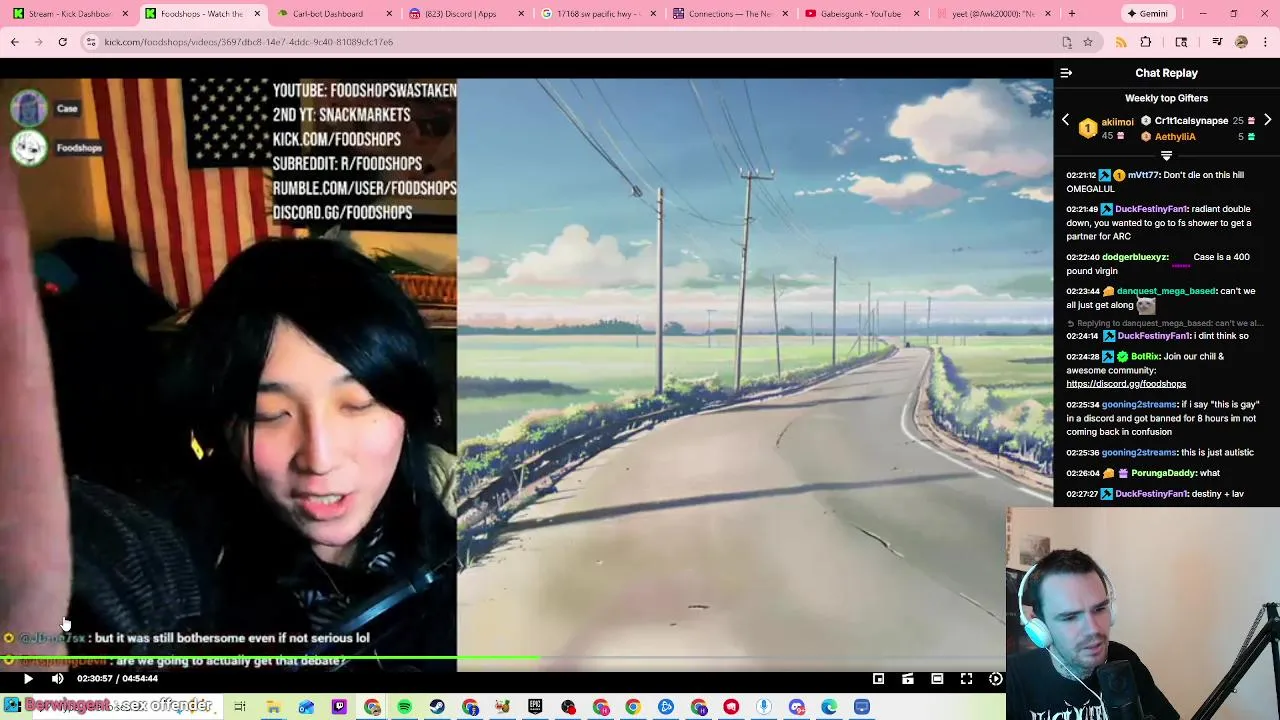Go back to the previous page
1280x720 pixels.
[14, 42]
